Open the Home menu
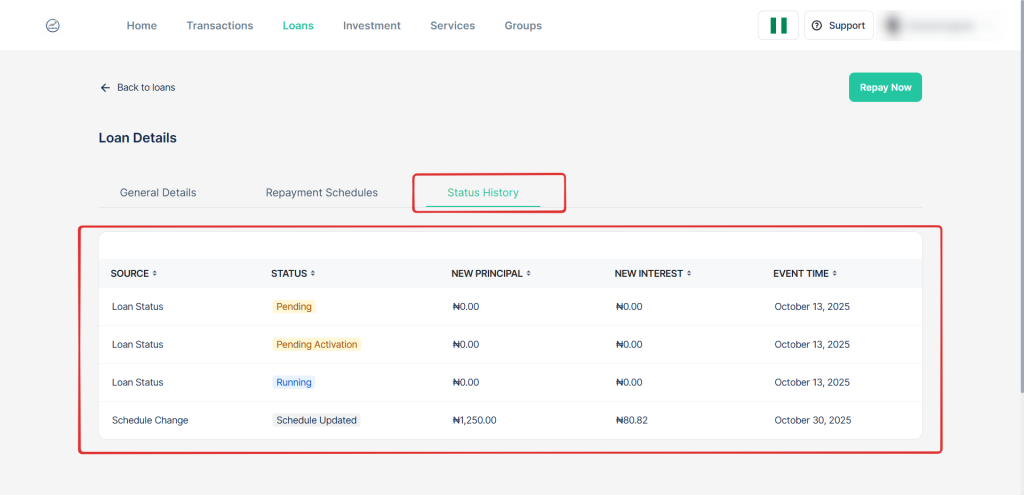This screenshot has width=1024, height=495. point(142,25)
